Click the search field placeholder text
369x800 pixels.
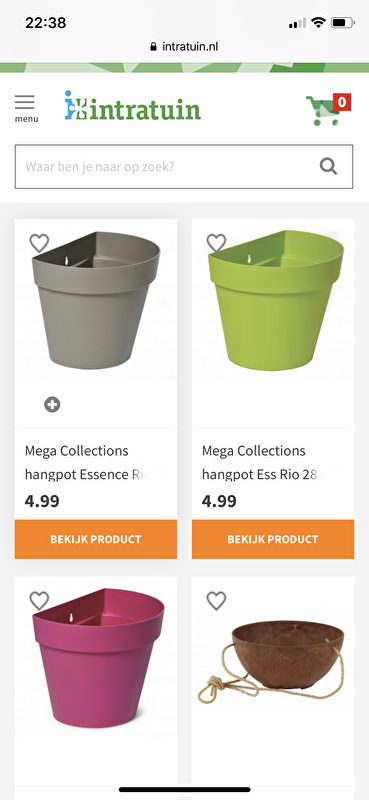100,167
